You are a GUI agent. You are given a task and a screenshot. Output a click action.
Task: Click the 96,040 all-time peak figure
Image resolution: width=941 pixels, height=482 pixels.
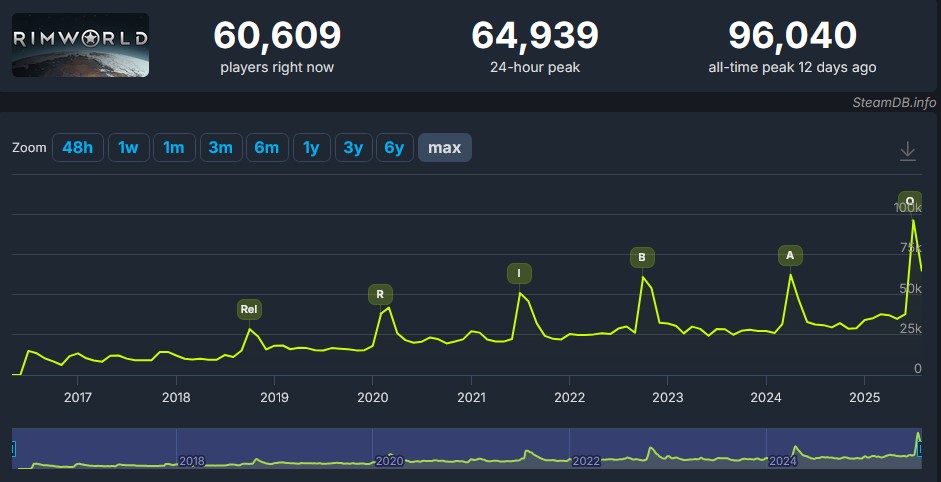[792, 36]
